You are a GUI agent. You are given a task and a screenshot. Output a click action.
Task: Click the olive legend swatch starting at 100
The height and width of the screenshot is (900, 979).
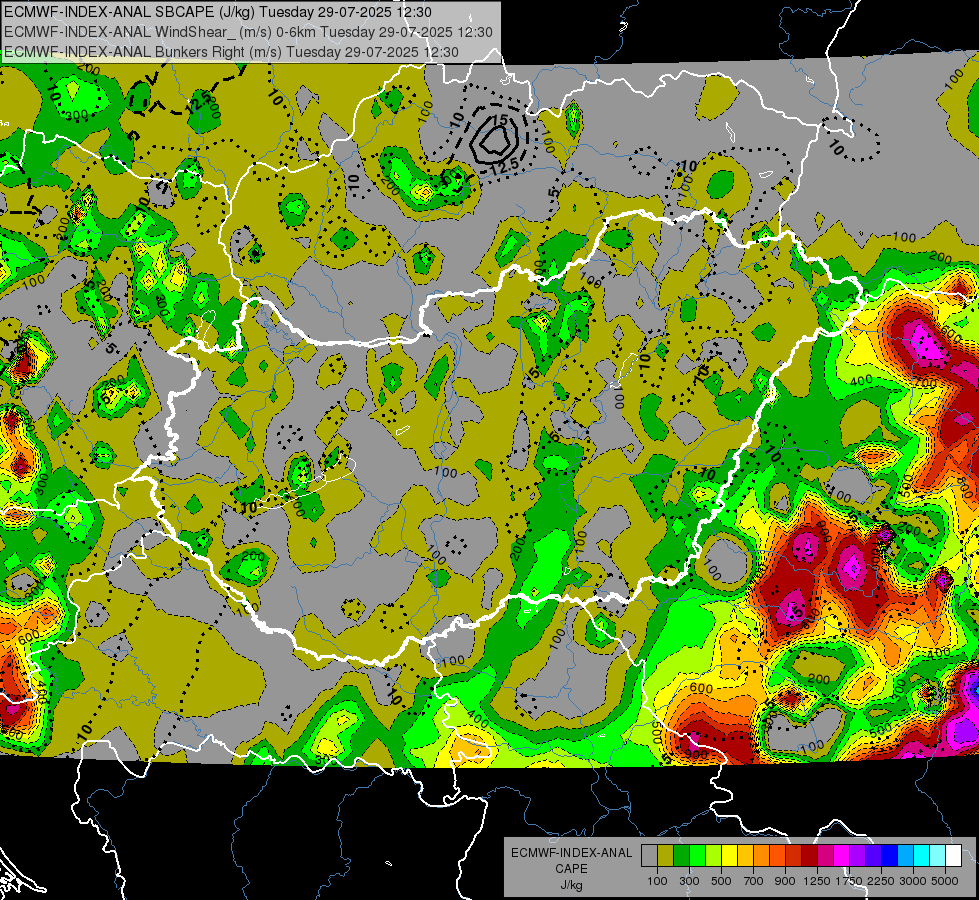[666, 856]
